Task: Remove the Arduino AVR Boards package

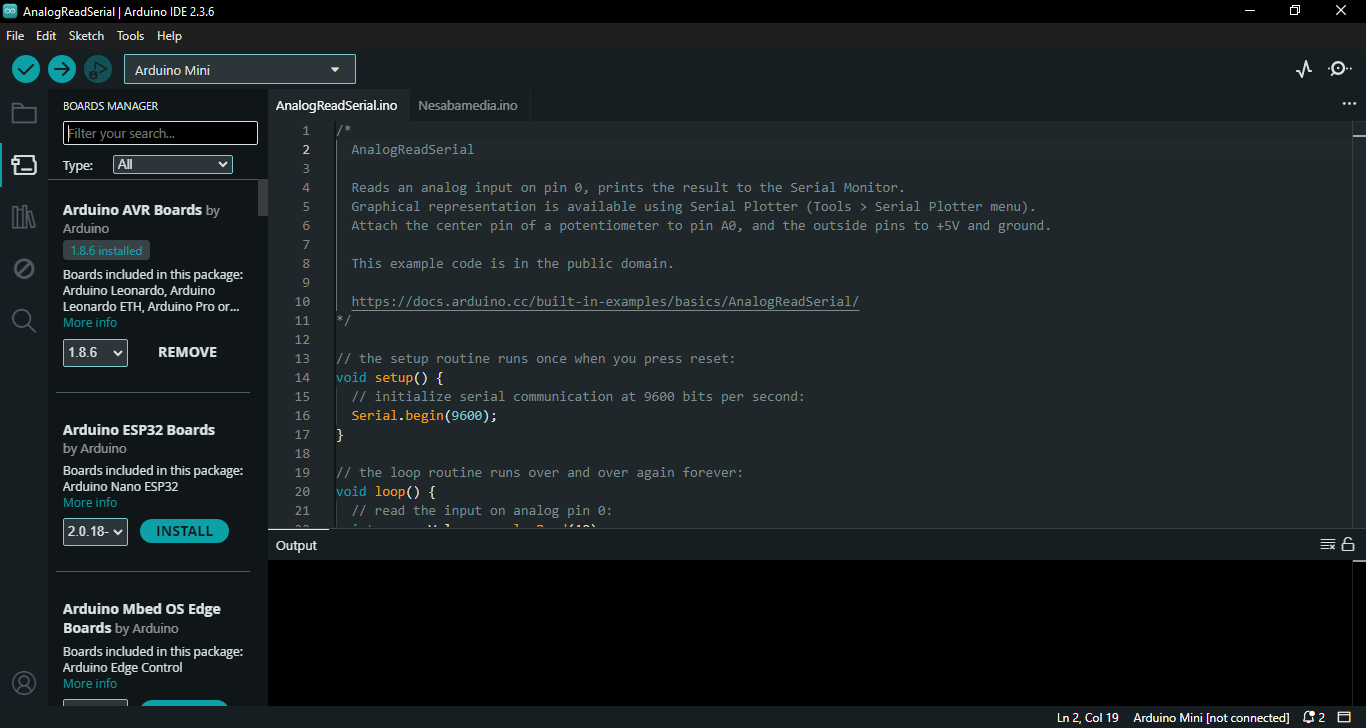Action: click(x=187, y=353)
